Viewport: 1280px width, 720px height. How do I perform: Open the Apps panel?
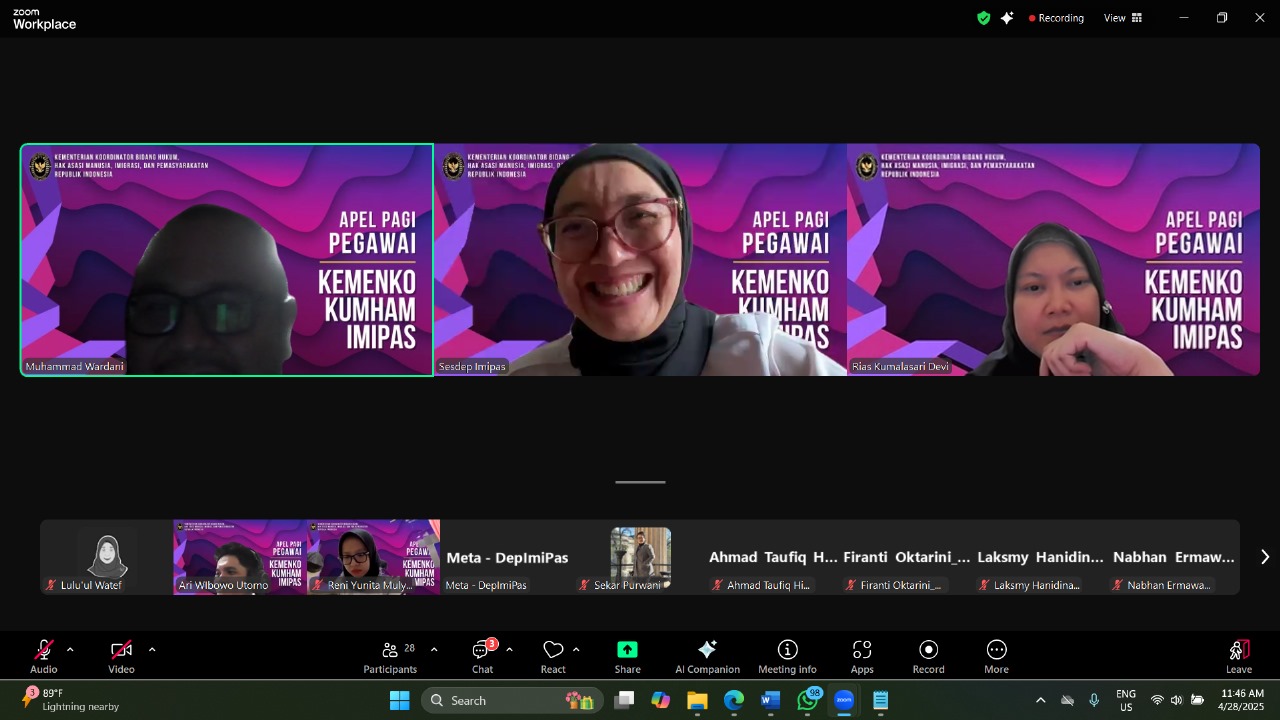point(862,656)
